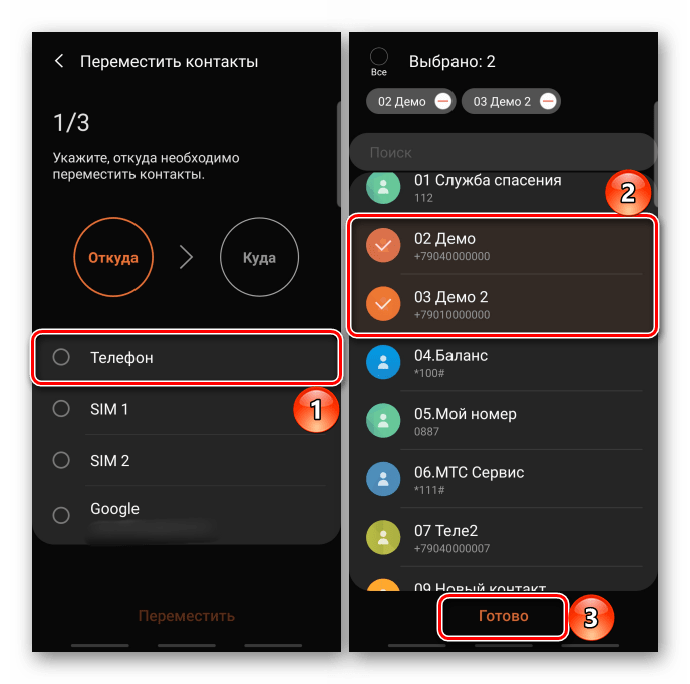Tap avatar icon of 05.Мой номер contact
This screenshot has height=684, width=690.
(x=383, y=420)
